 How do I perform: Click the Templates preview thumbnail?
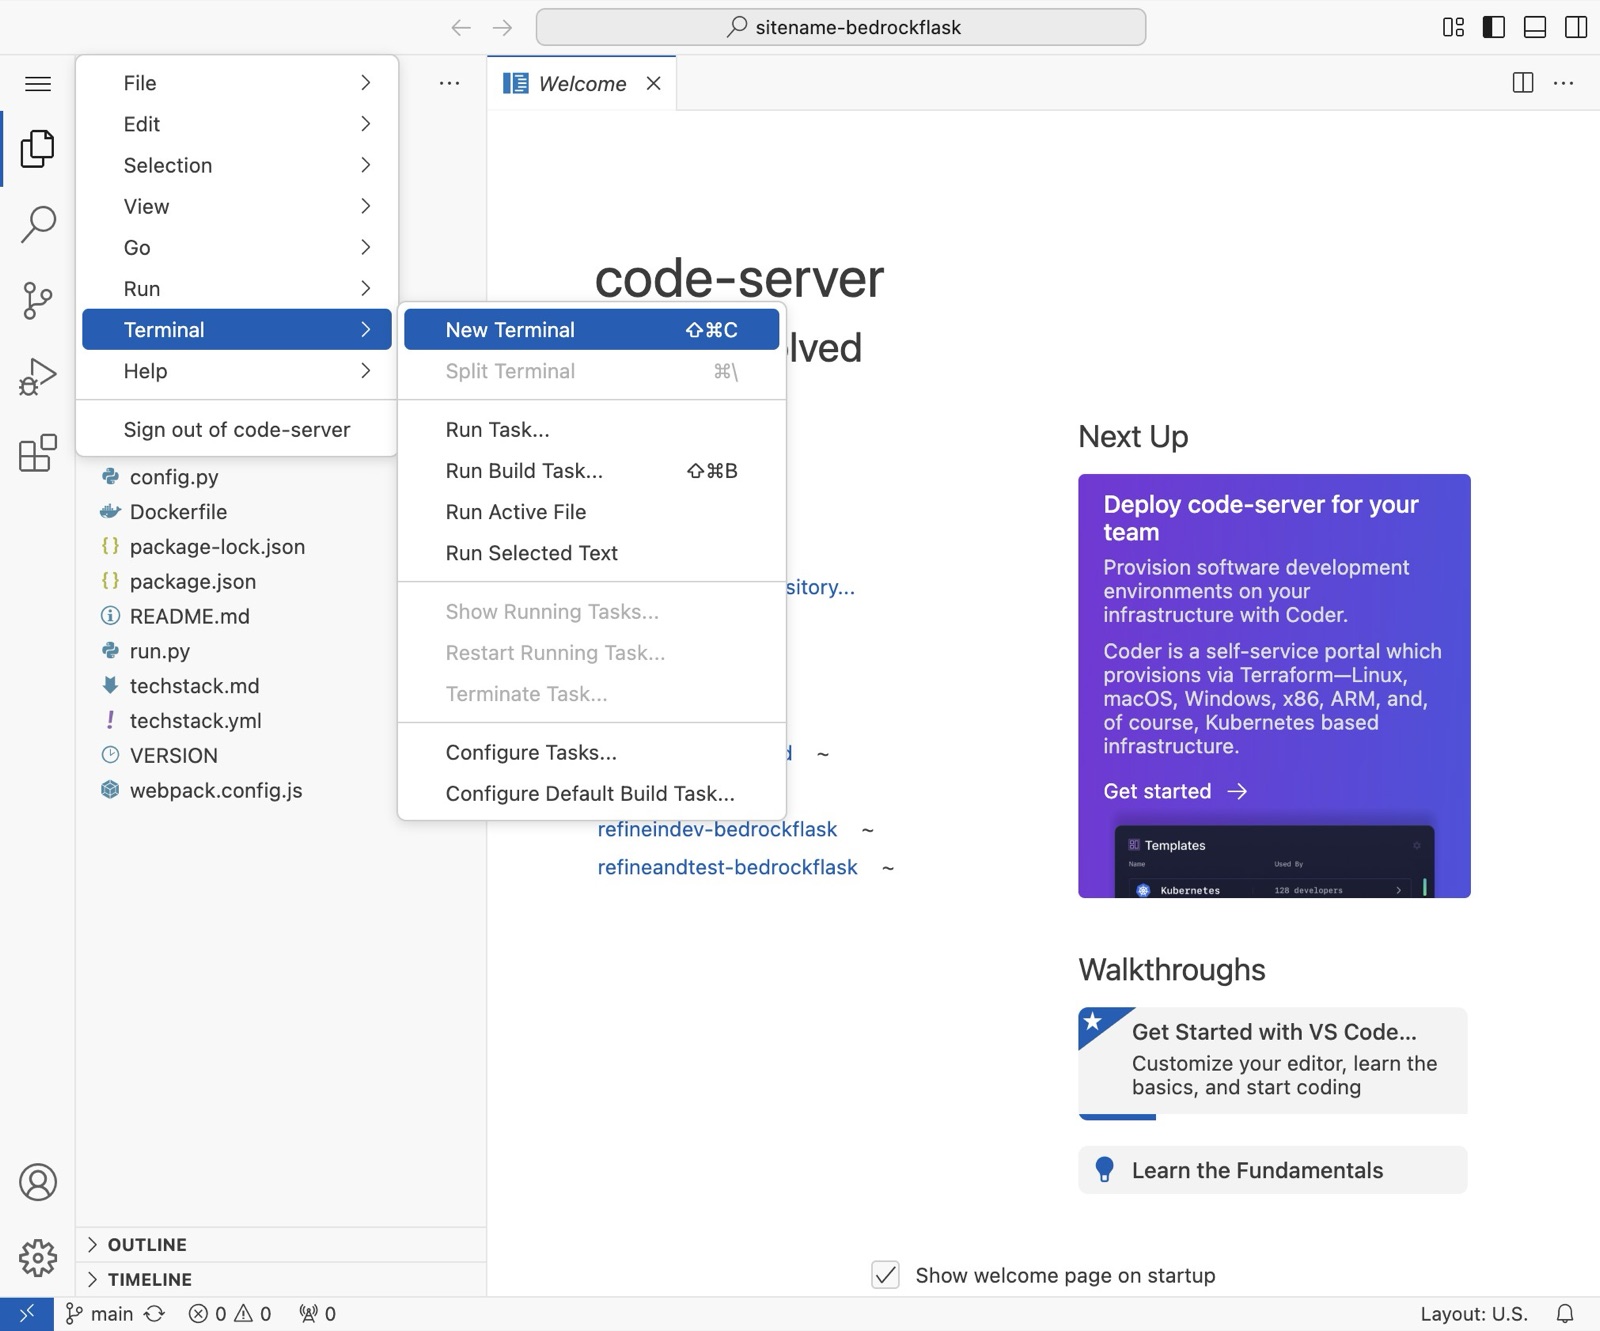coord(1274,861)
